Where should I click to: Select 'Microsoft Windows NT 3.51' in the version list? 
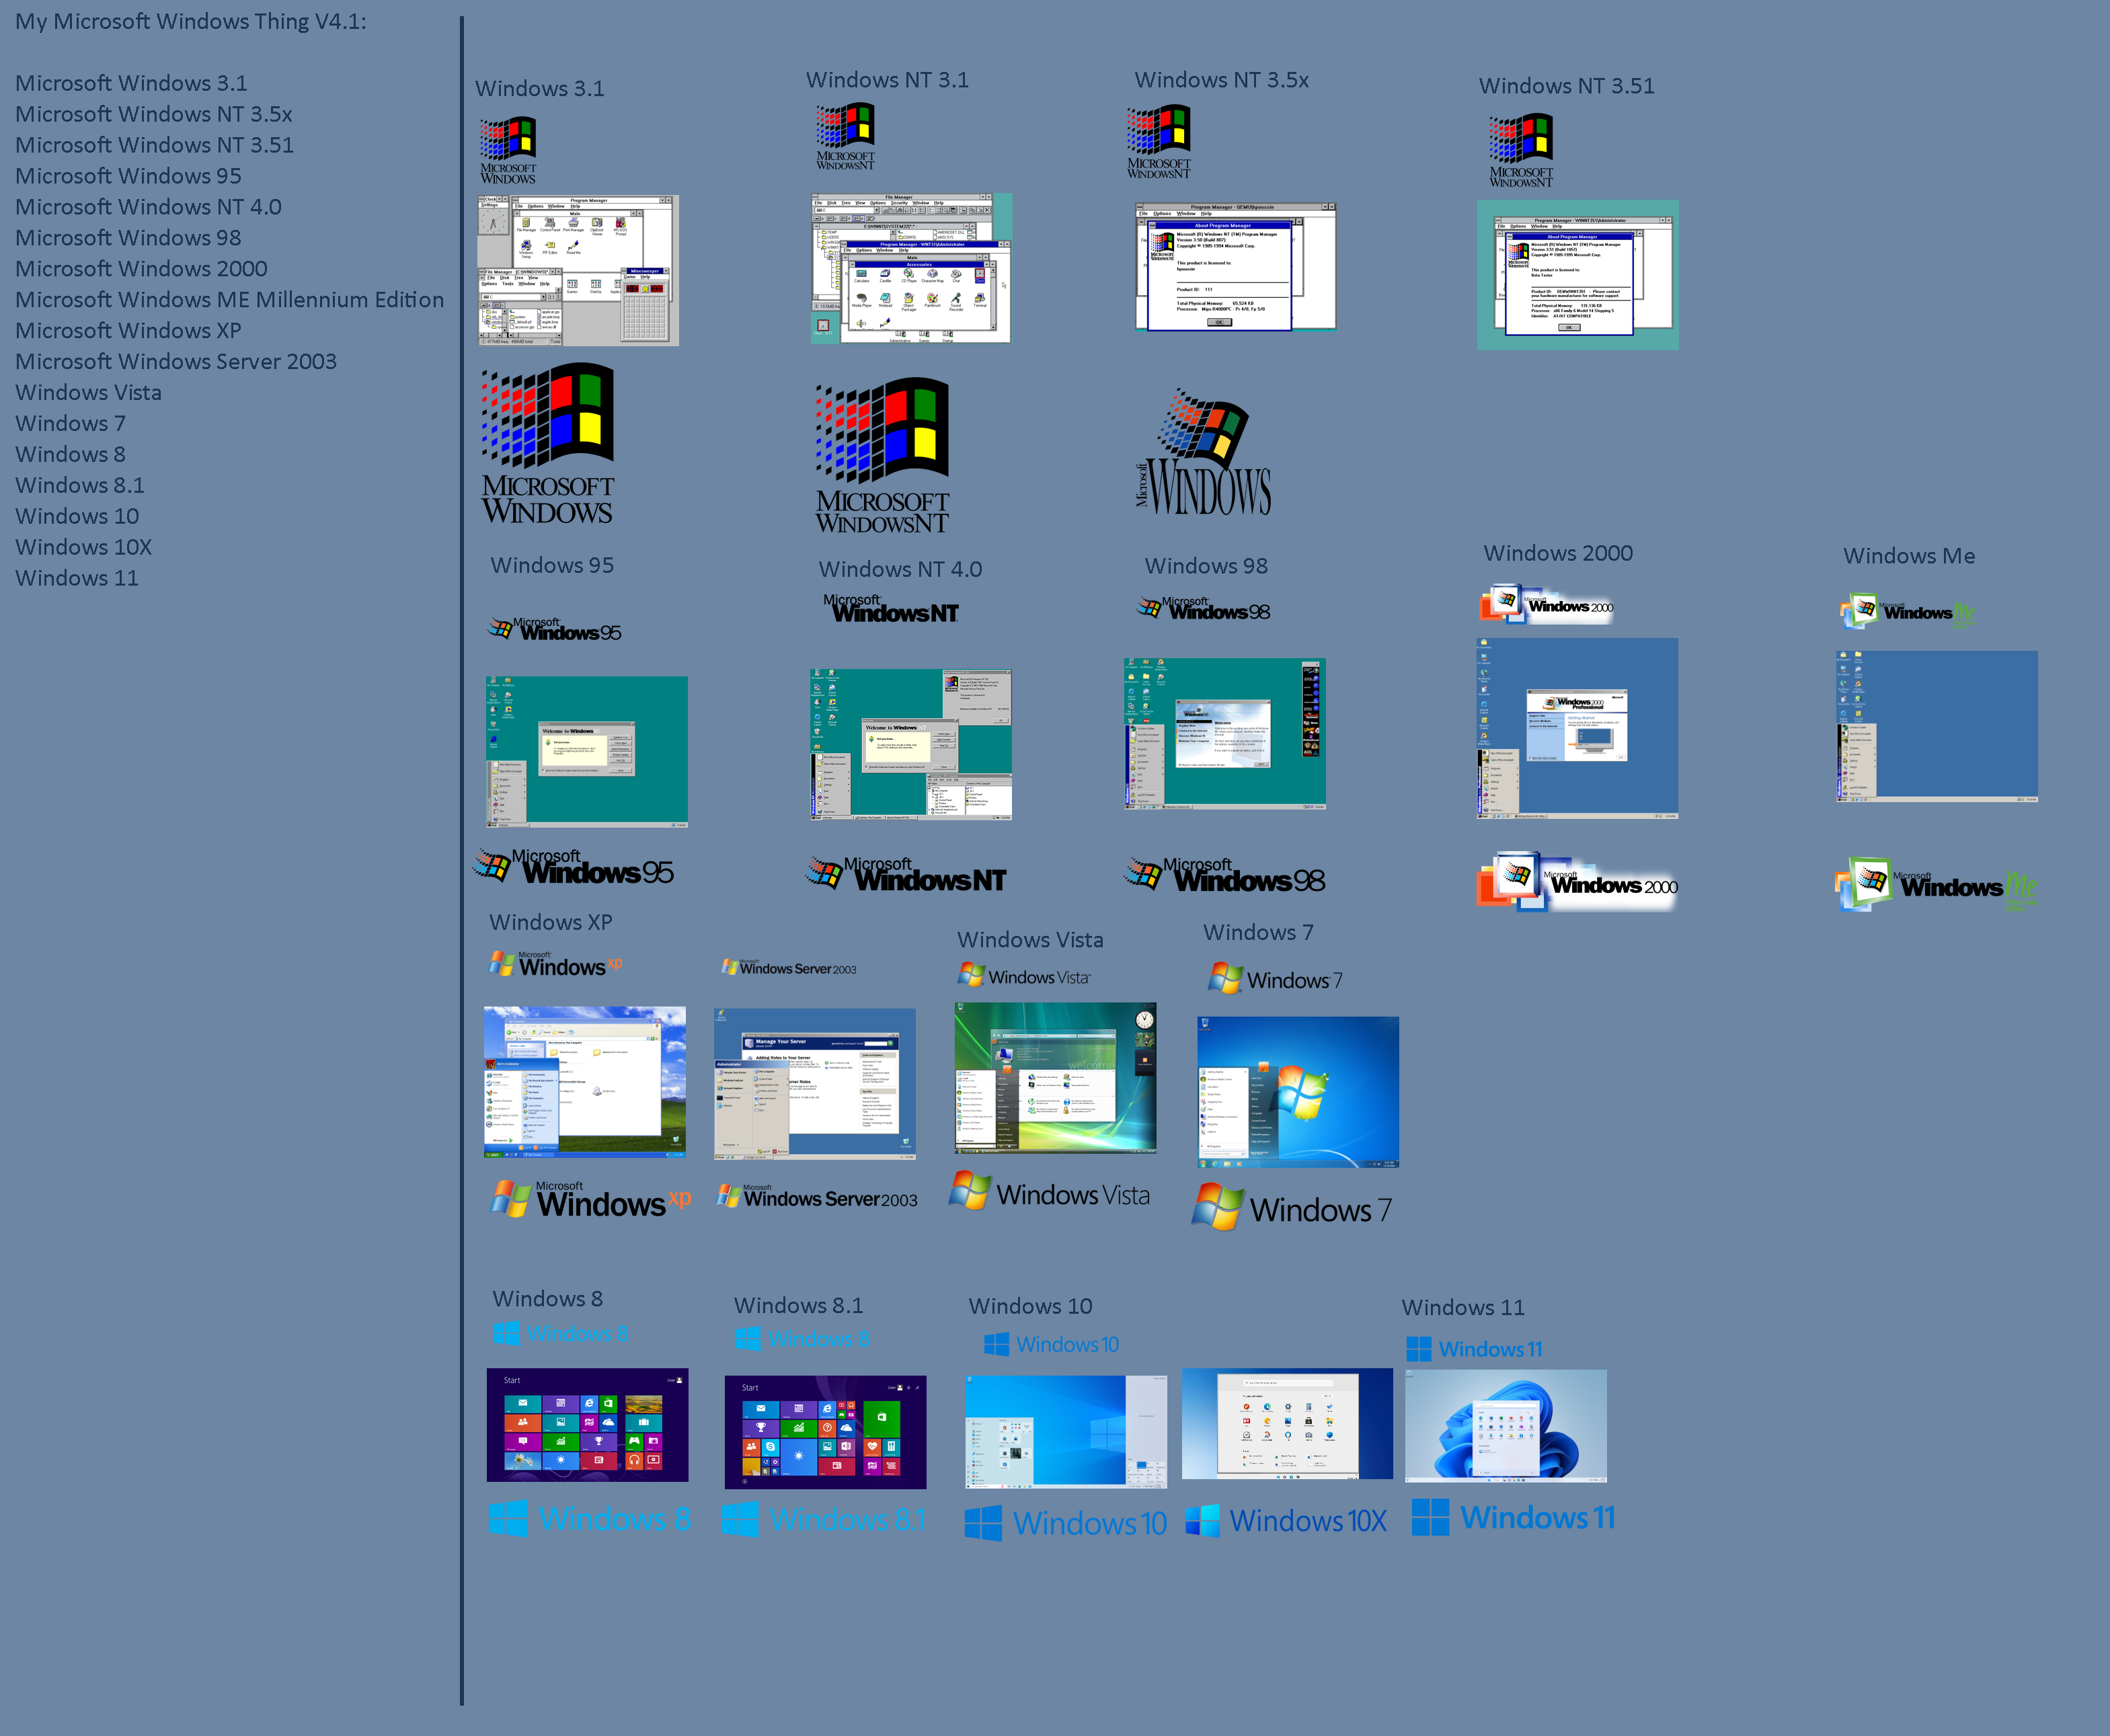click(x=155, y=145)
